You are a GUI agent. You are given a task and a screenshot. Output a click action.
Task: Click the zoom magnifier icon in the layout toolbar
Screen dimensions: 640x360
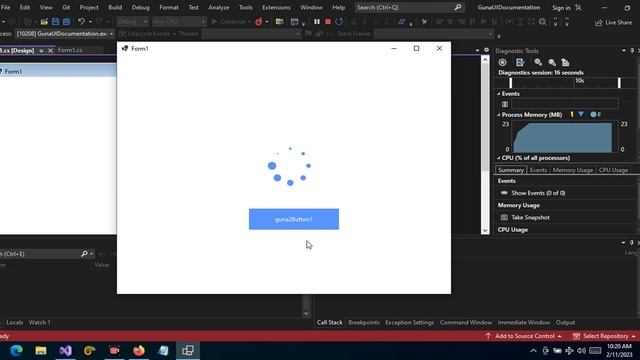click(x=542, y=22)
